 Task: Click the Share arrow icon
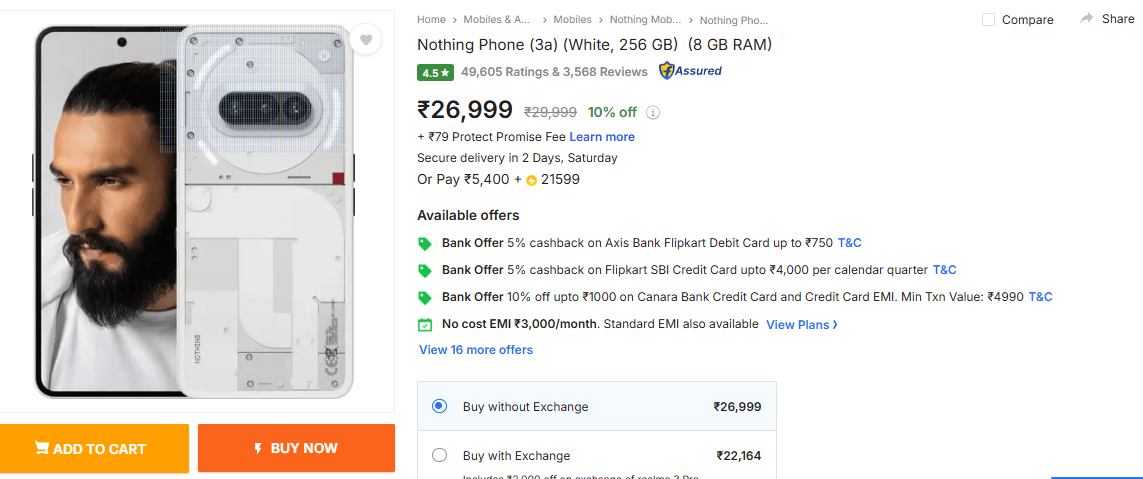pos(1086,19)
